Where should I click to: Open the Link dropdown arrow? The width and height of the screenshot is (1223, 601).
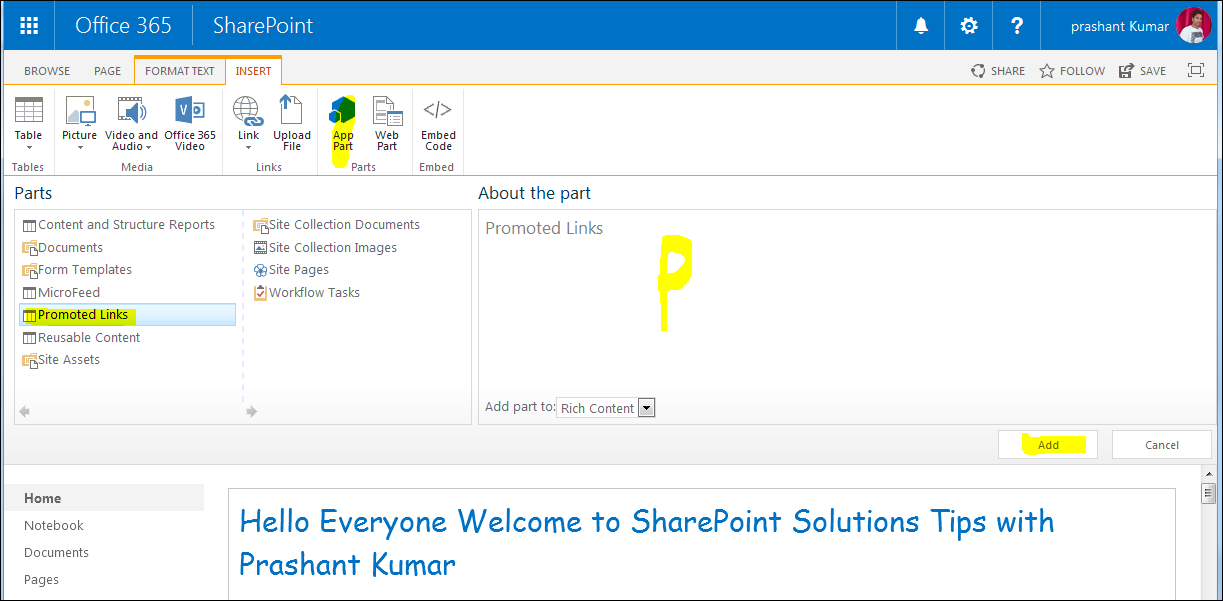tap(248, 148)
